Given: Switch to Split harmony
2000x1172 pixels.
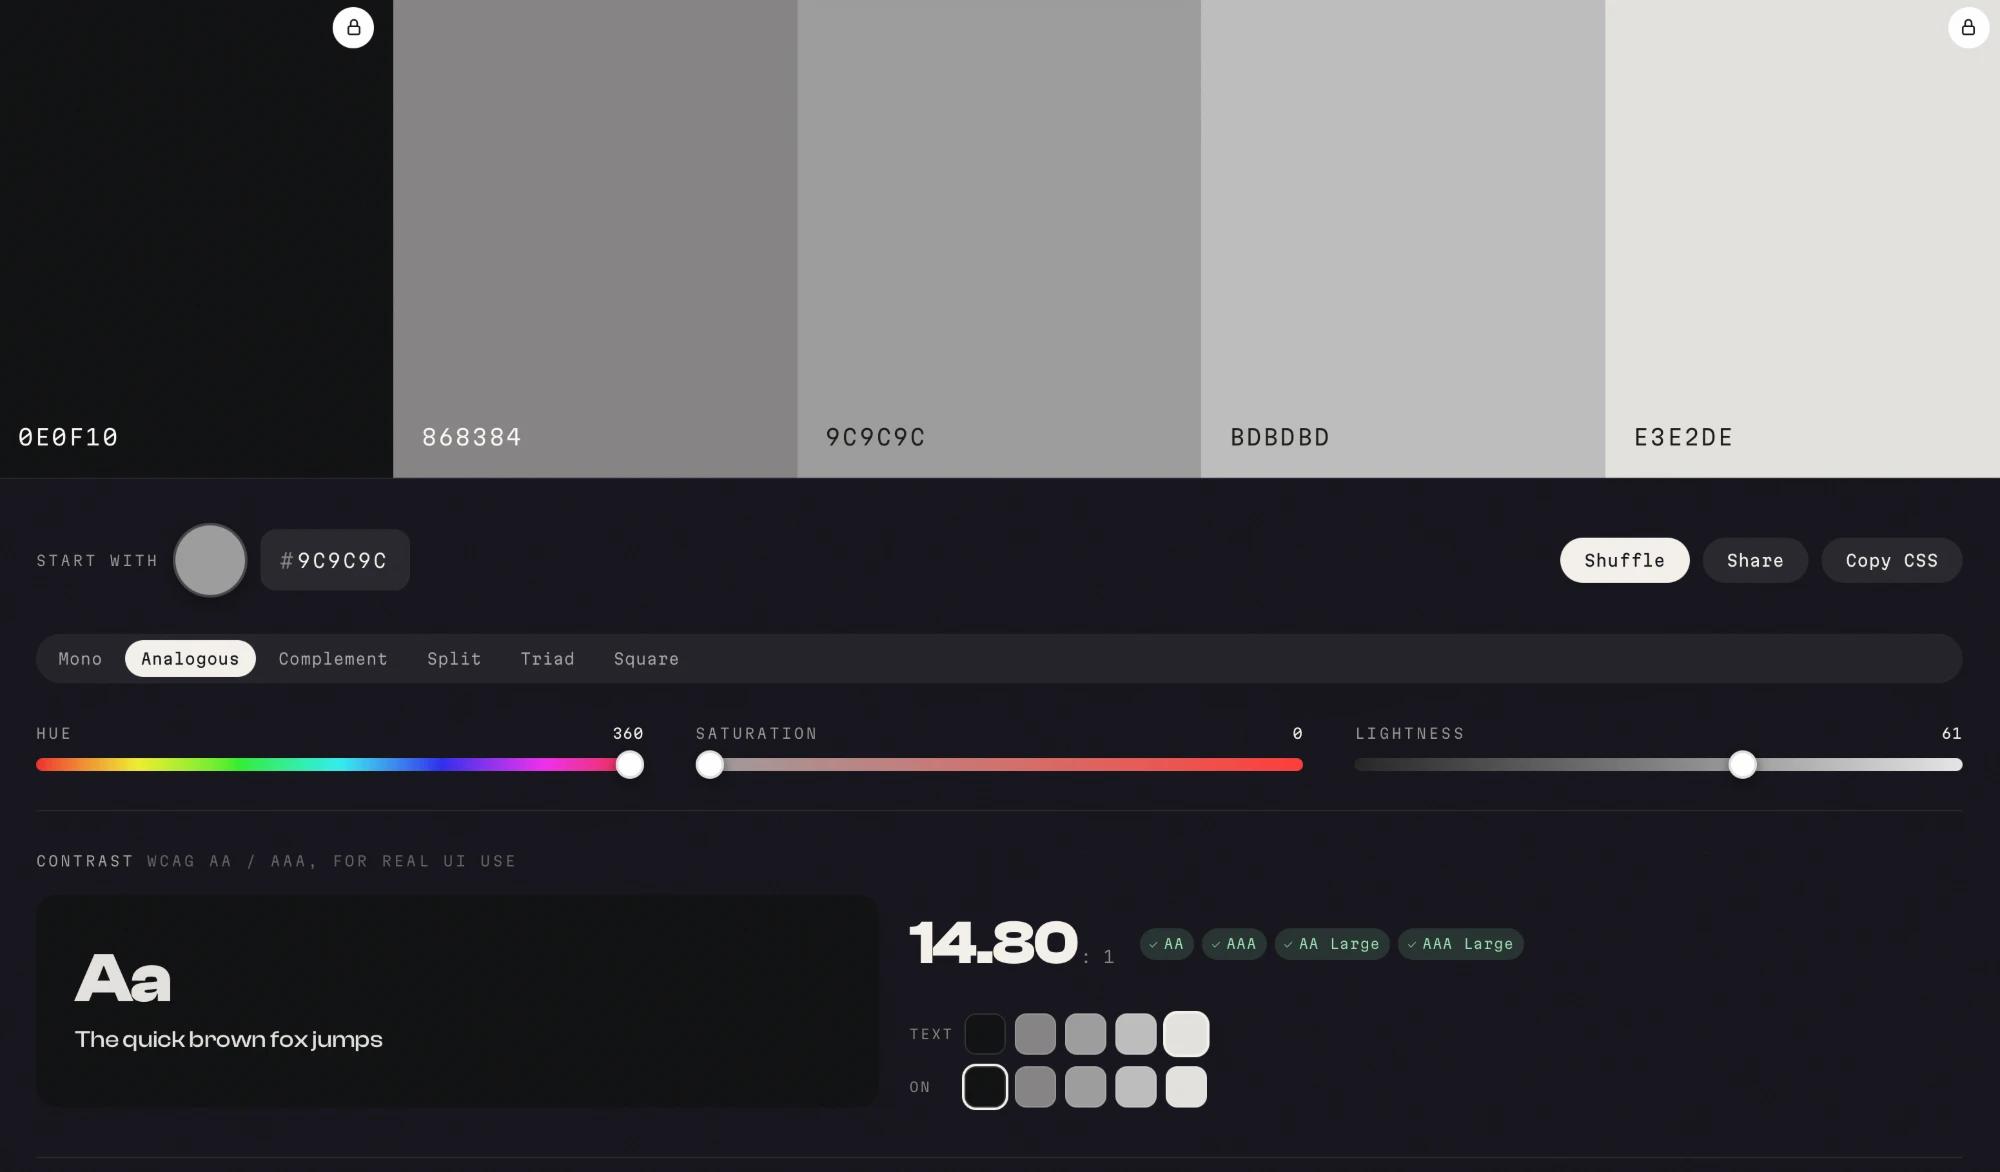Looking at the screenshot, I should pyautogui.click(x=454, y=659).
